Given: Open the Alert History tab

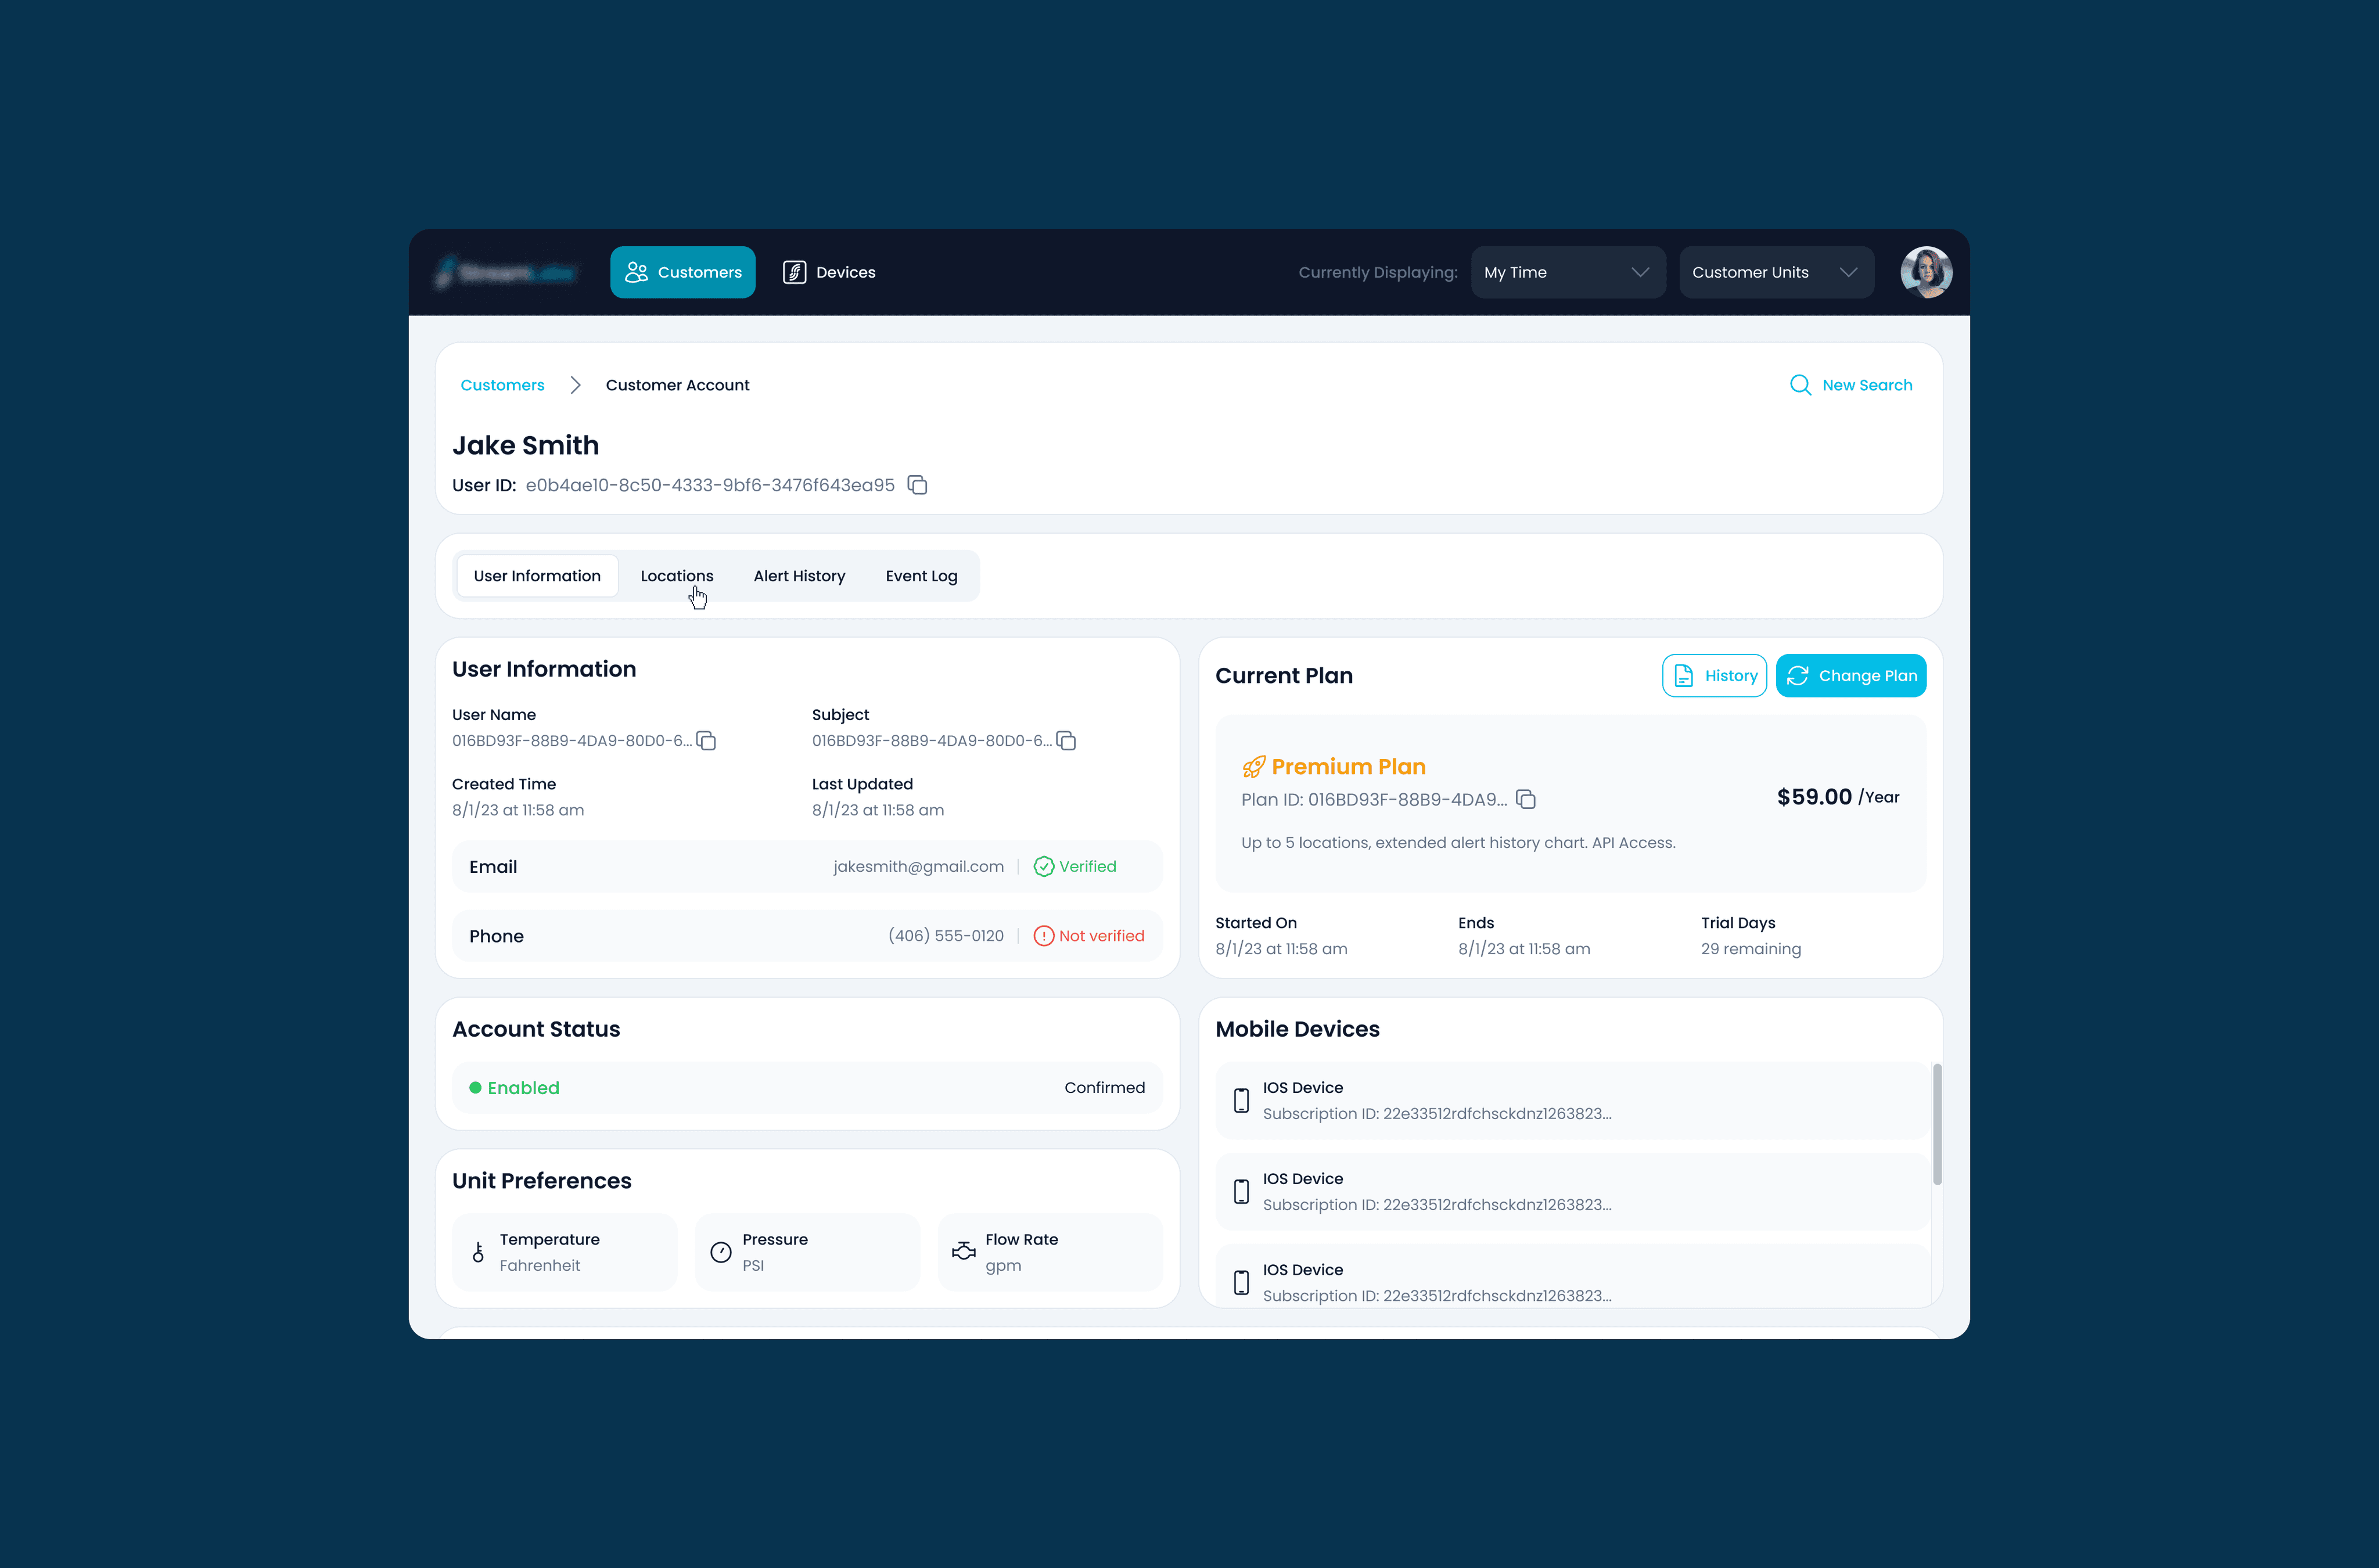Looking at the screenshot, I should coord(799,576).
